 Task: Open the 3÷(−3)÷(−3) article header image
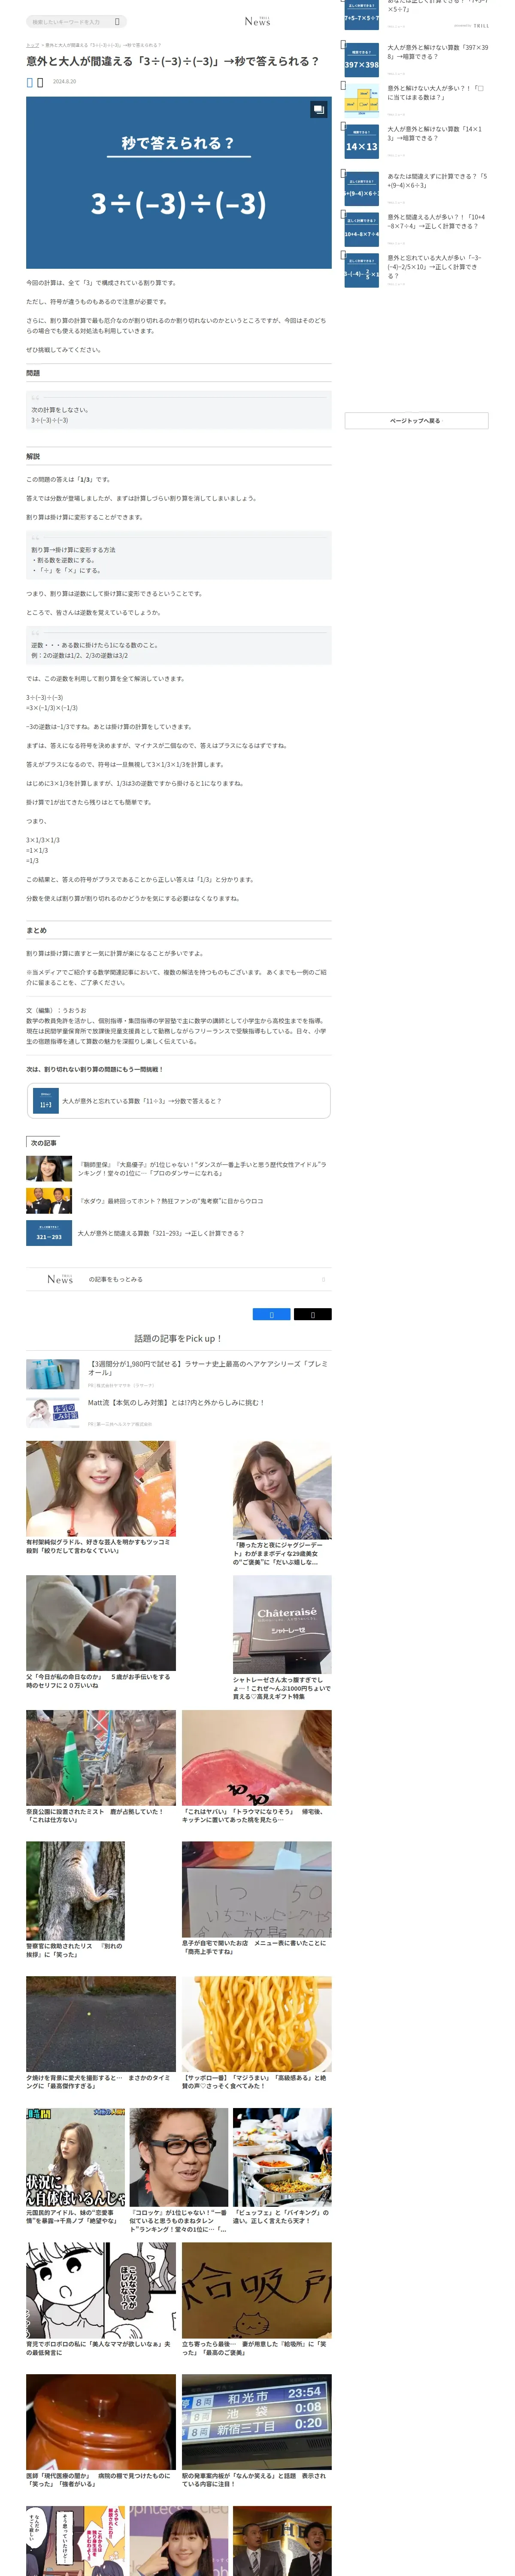point(178,182)
